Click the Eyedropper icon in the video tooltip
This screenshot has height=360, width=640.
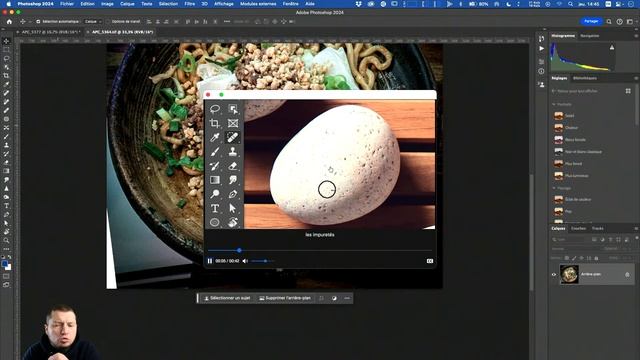point(215,137)
